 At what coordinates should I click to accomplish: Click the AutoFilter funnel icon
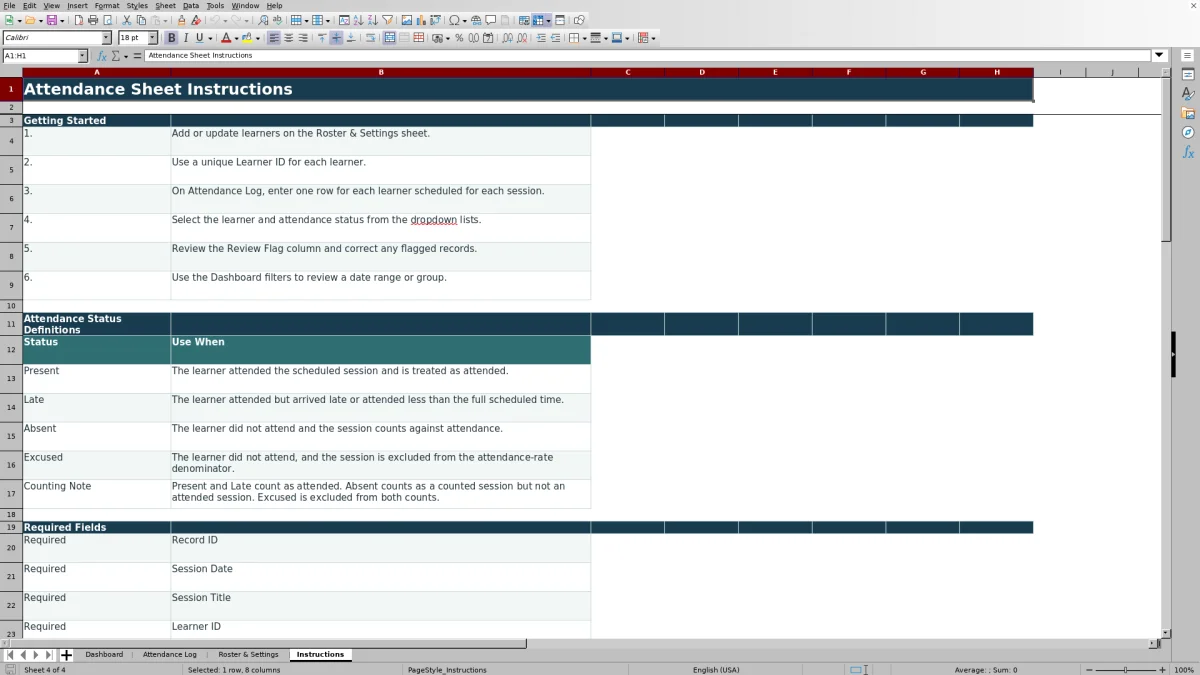point(387,20)
